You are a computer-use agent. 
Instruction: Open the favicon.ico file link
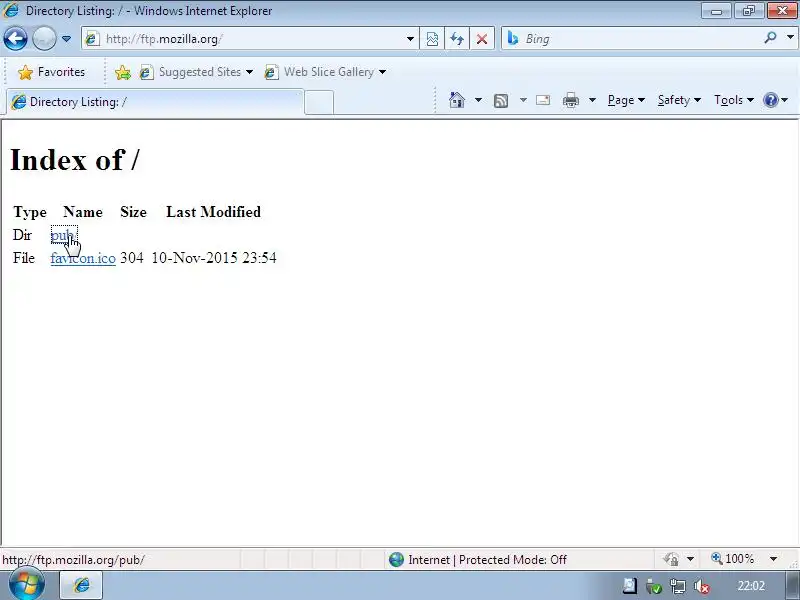(x=83, y=258)
